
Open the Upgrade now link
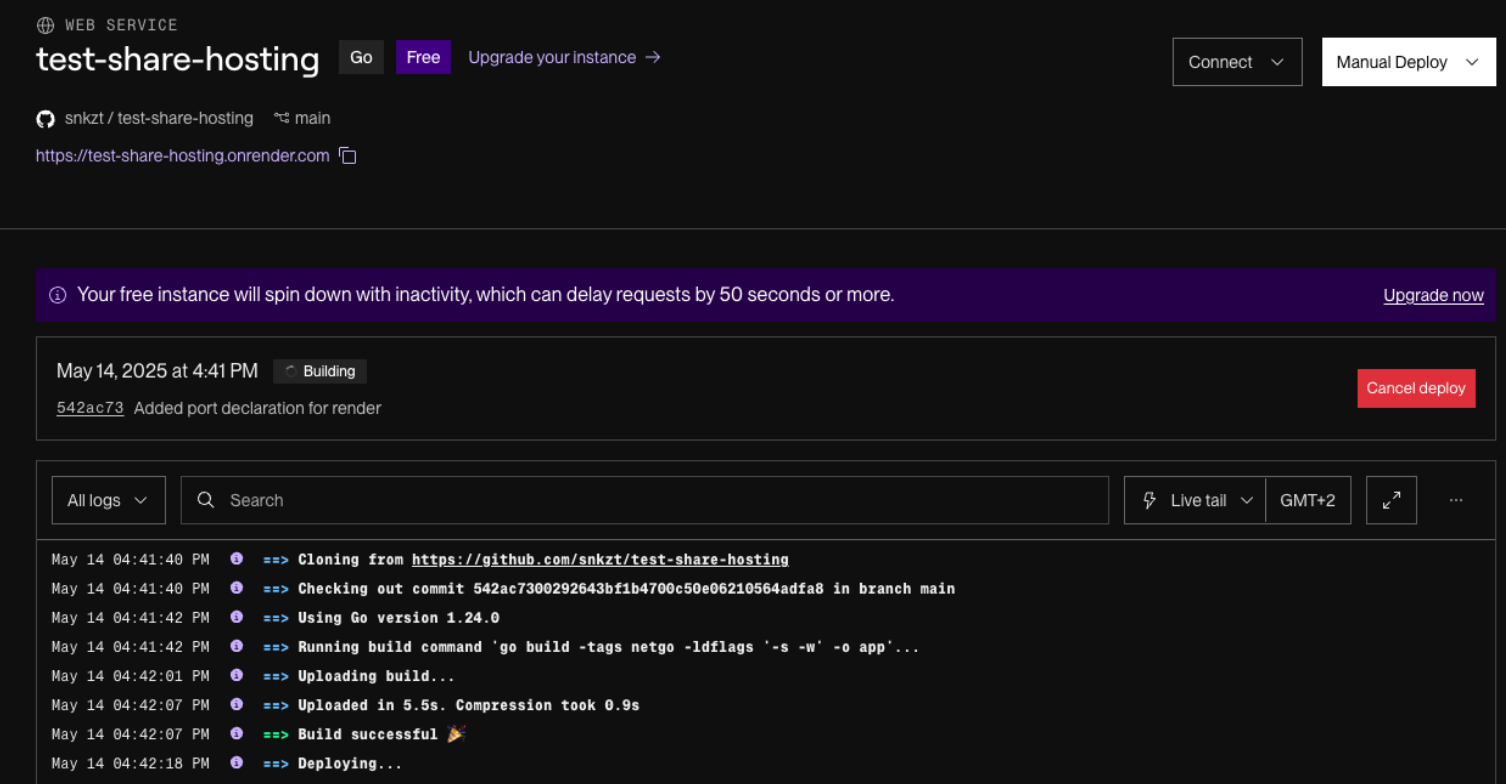(x=1433, y=295)
